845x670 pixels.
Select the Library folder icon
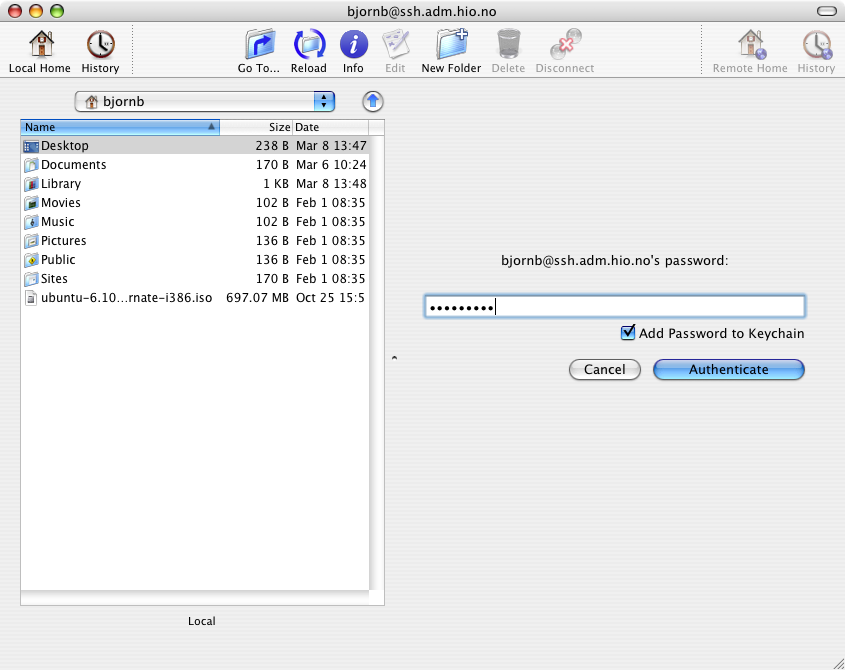pyautogui.click(x=31, y=184)
